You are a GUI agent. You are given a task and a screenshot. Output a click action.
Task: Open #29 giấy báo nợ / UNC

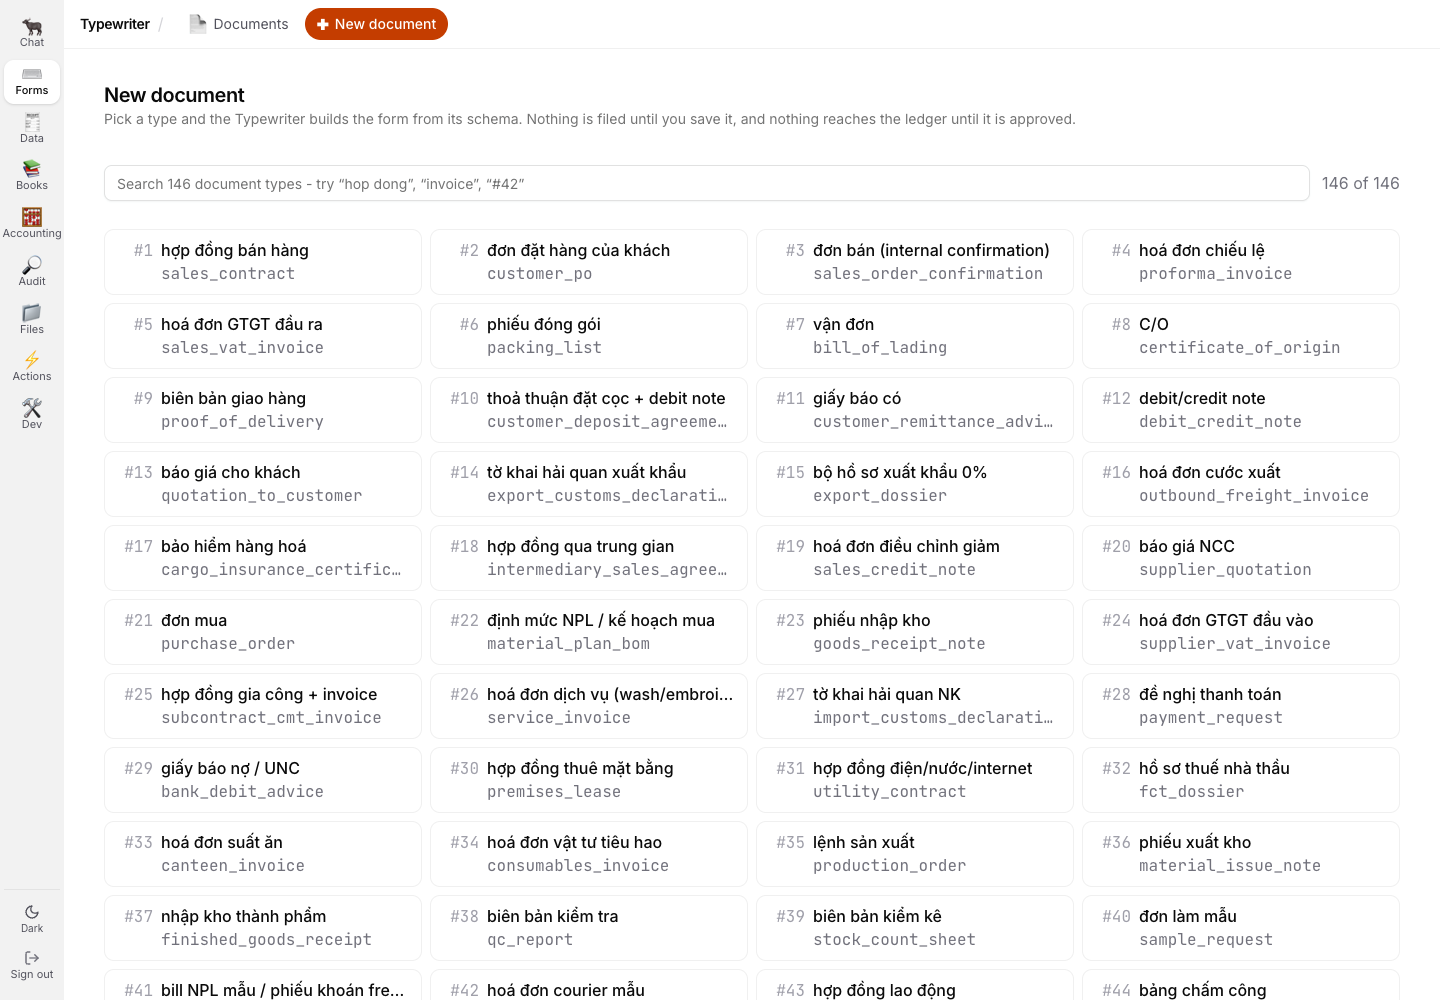[x=263, y=780]
